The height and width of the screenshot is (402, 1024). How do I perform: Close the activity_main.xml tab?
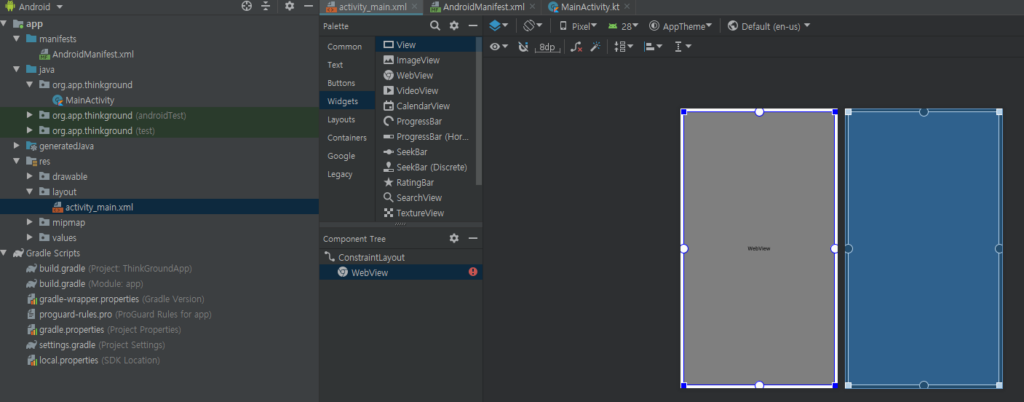coord(414,7)
